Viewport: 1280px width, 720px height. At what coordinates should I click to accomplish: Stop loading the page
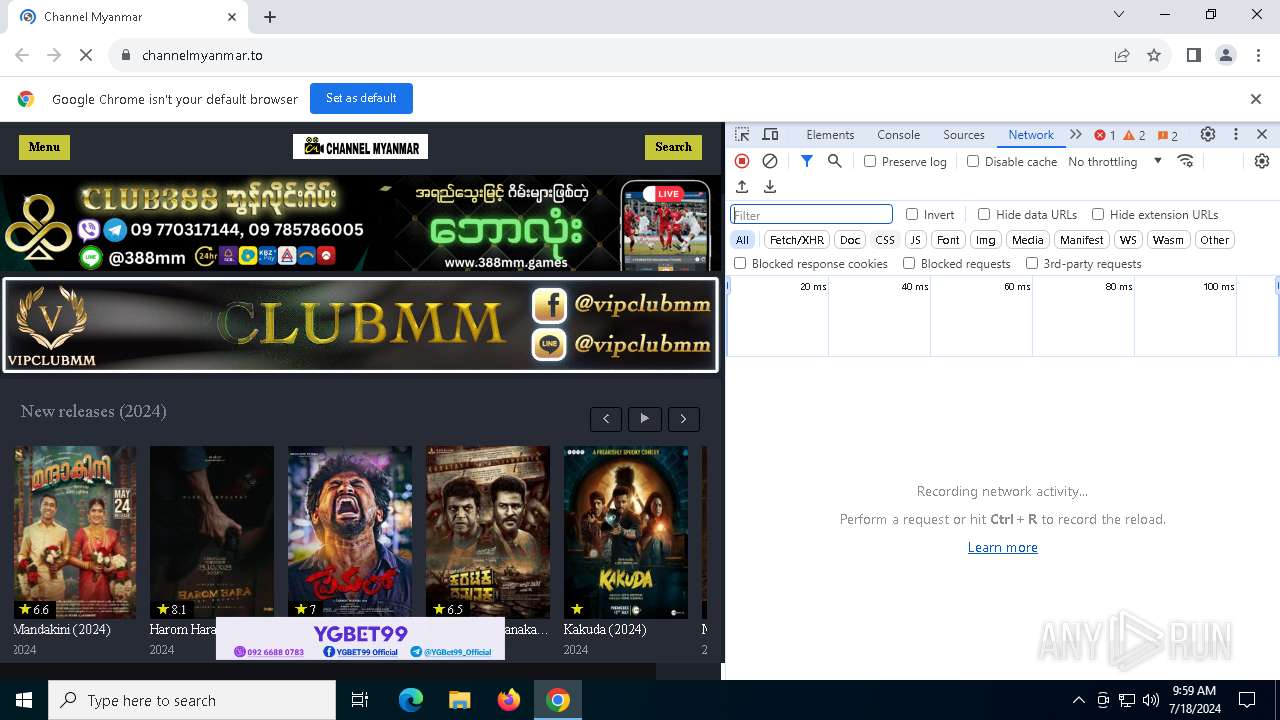(x=86, y=55)
